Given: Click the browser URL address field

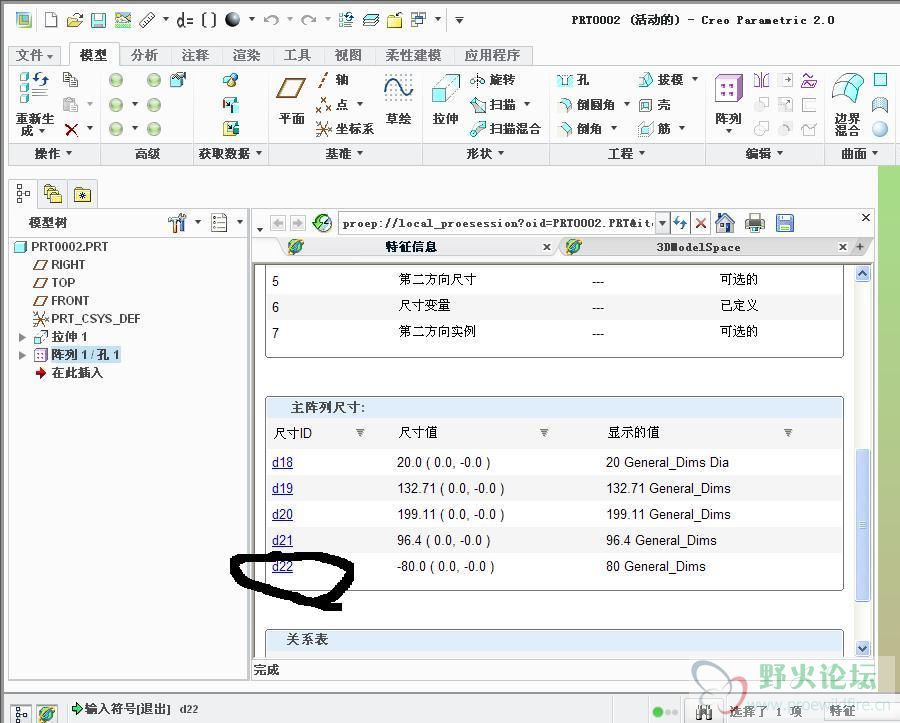Looking at the screenshot, I should tap(497, 223).
